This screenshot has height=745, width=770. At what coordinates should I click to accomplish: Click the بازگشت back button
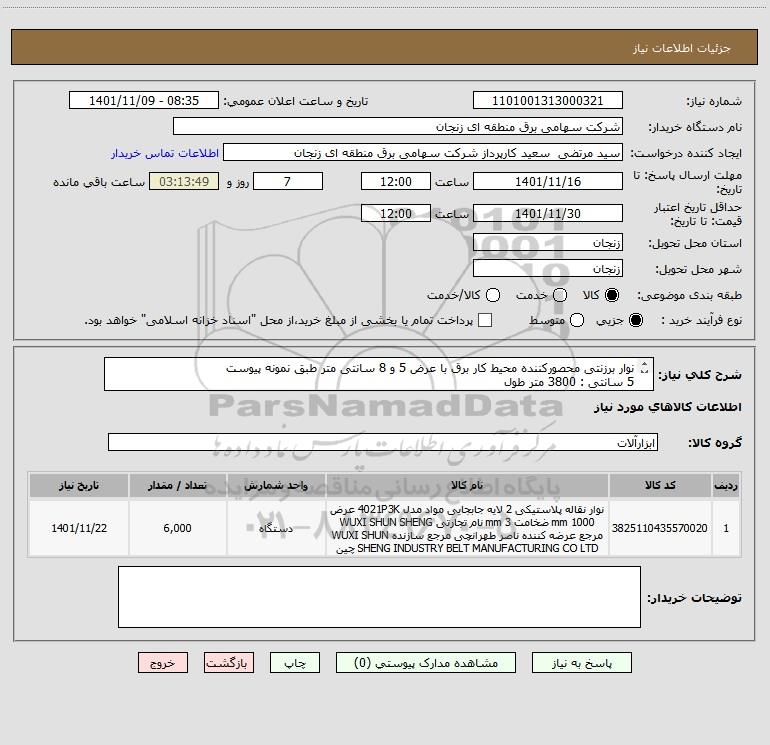click(229, 663)
